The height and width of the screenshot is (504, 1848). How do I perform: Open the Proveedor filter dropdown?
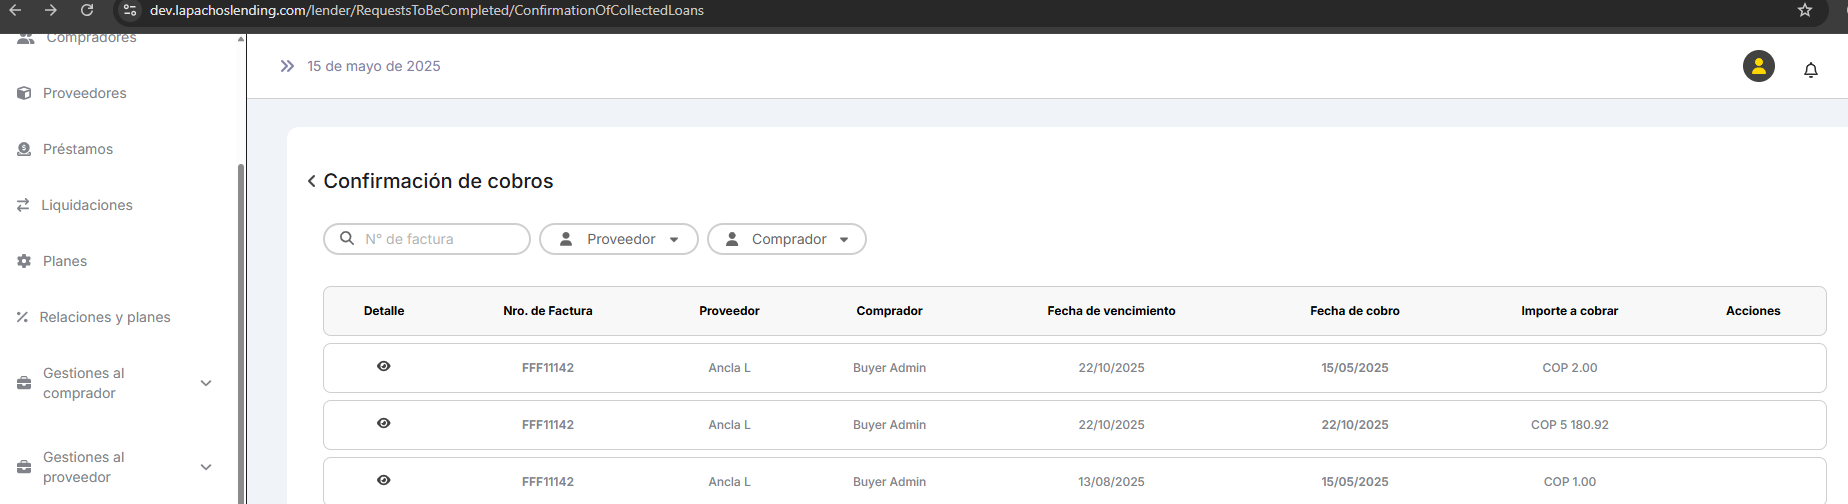(618, 239)
